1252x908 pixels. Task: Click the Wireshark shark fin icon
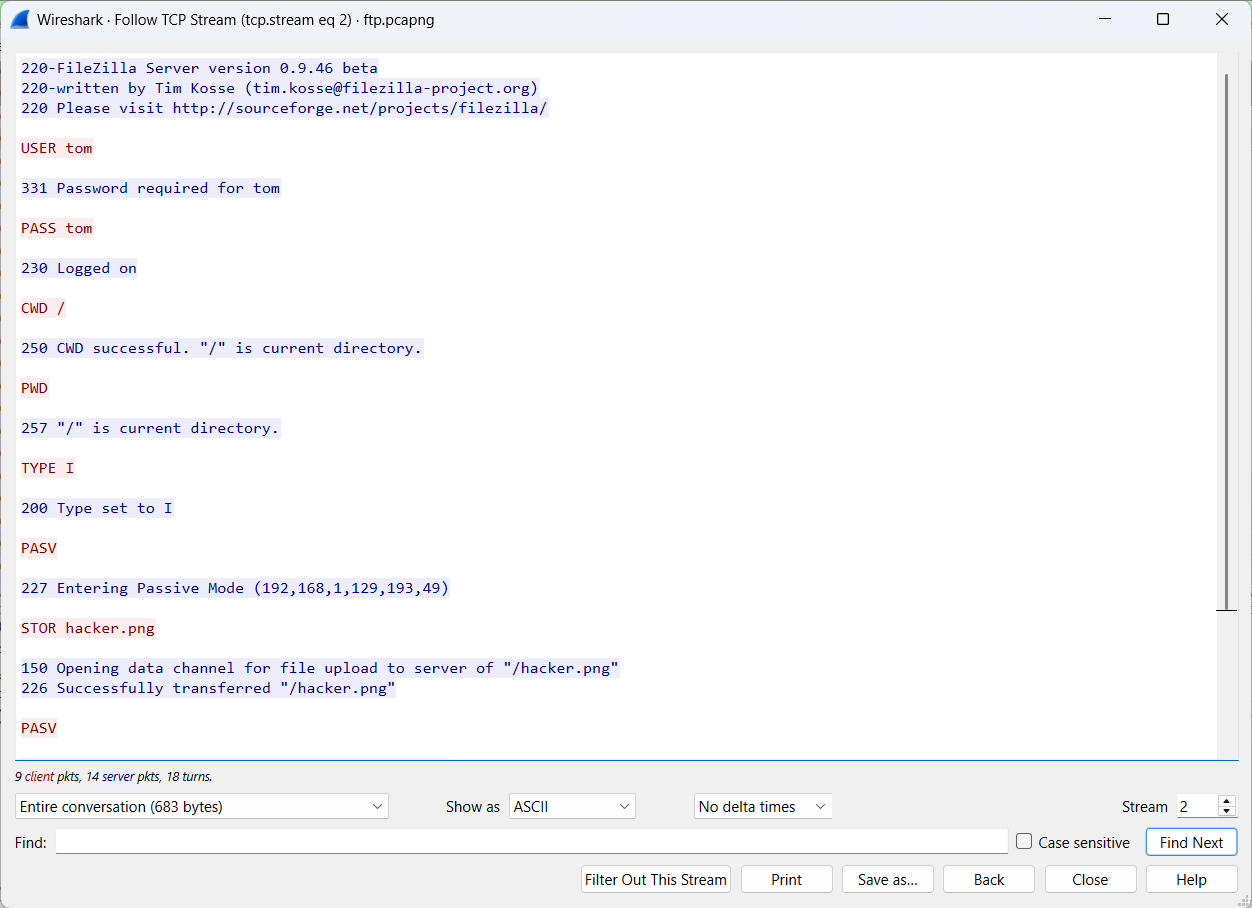(20, 19)
